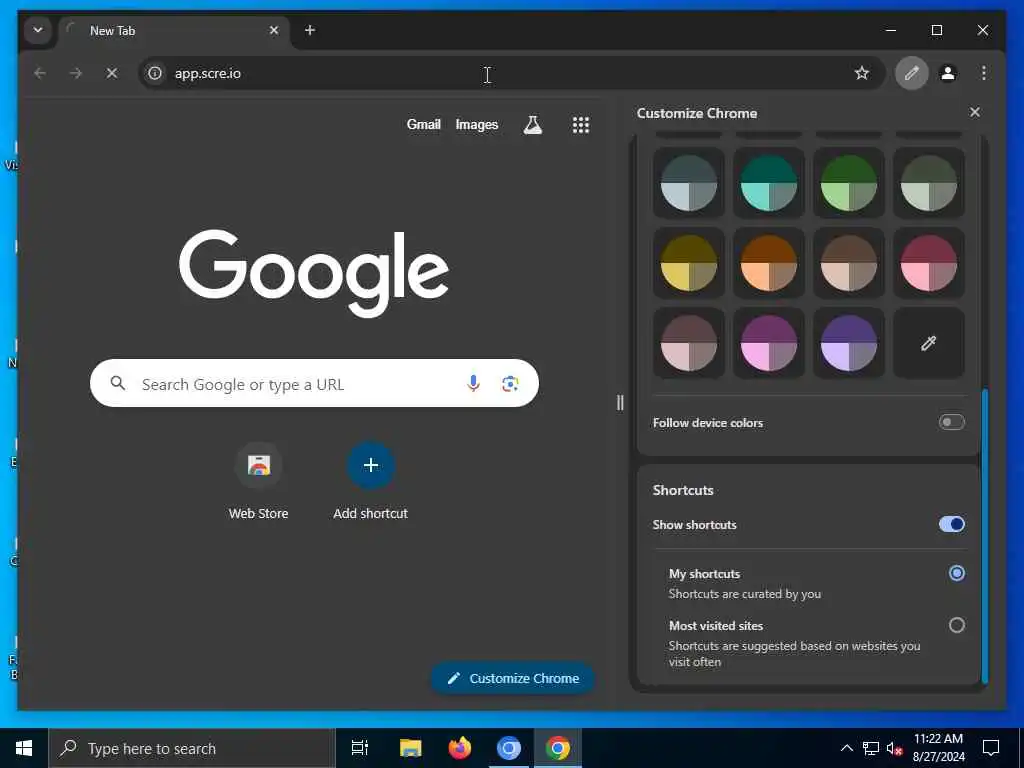Screen dimensions: 1024x768
Task: Stop loading the page
Action: click(x=112, y=73)
